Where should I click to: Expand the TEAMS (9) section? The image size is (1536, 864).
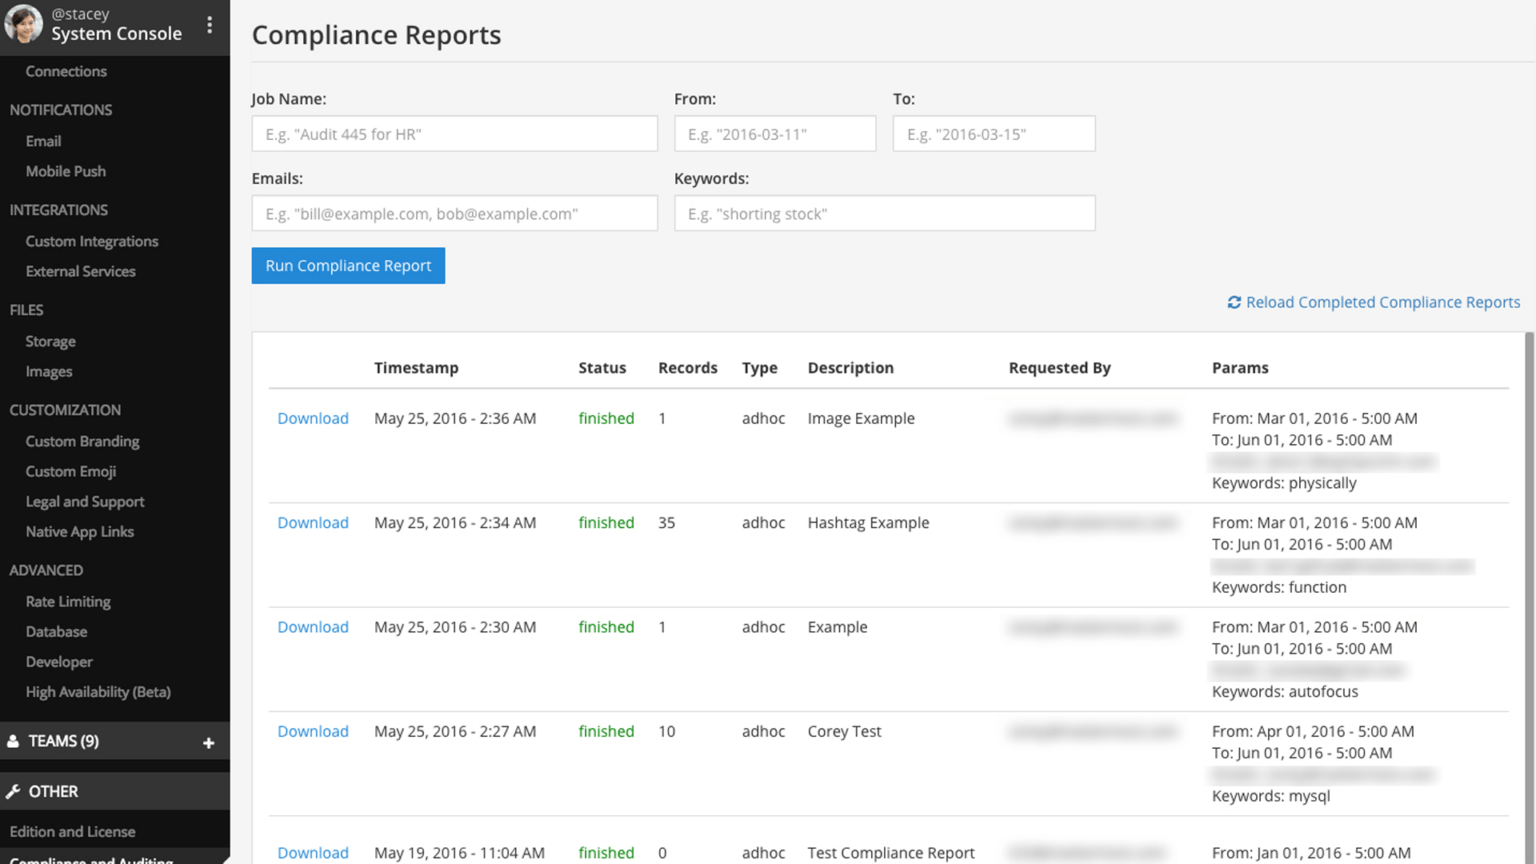pos(64,741)
